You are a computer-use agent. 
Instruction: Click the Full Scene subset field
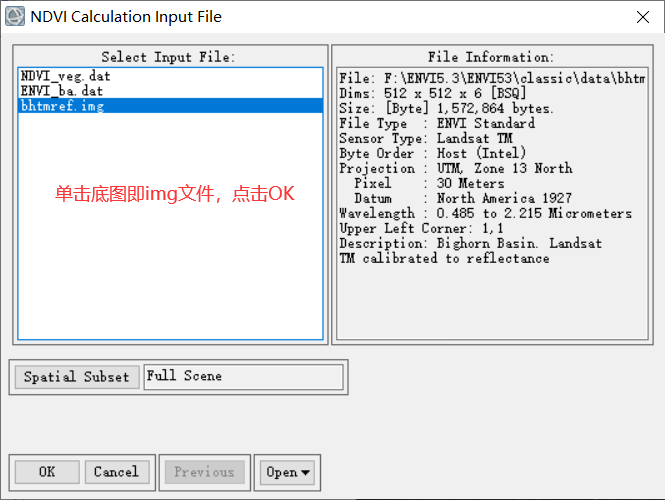[243, 377]
